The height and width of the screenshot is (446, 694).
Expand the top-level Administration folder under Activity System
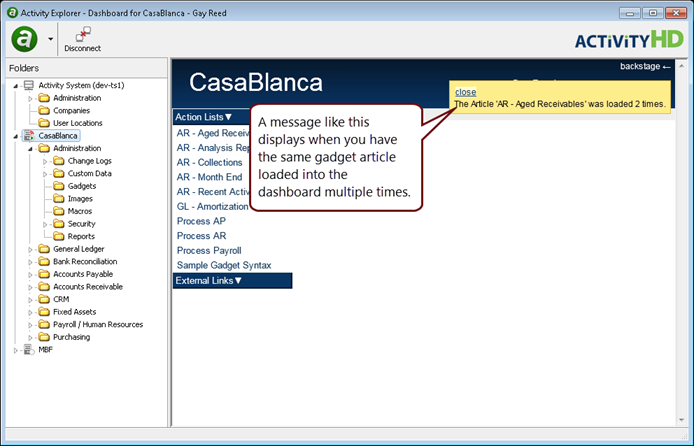(x=31, y=98)
